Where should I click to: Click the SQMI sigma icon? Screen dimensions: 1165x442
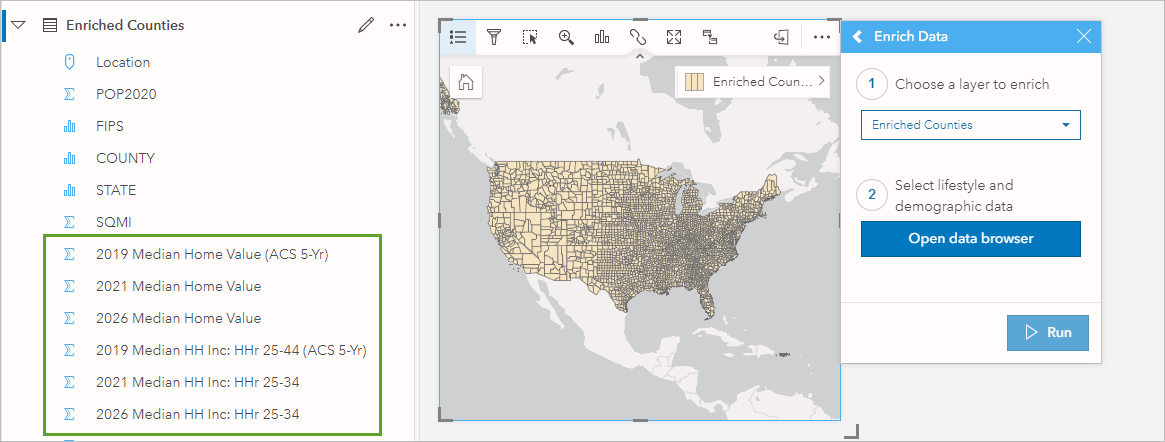(x=69, y=222)
